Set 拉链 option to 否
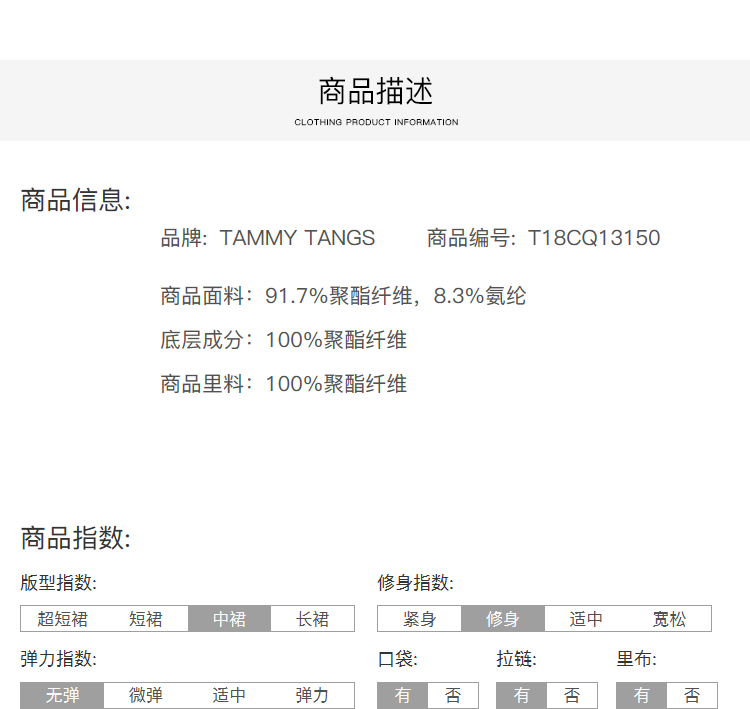750x709 pixels. [572, 695]
